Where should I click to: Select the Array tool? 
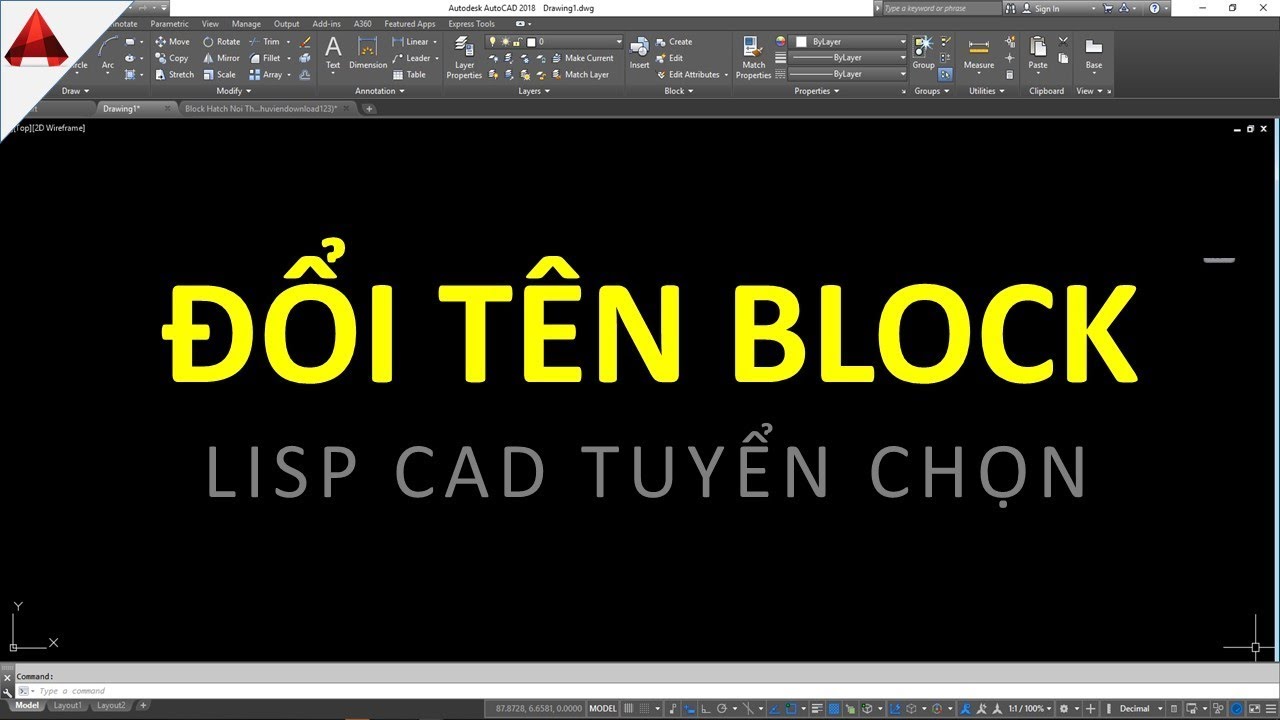266,74
